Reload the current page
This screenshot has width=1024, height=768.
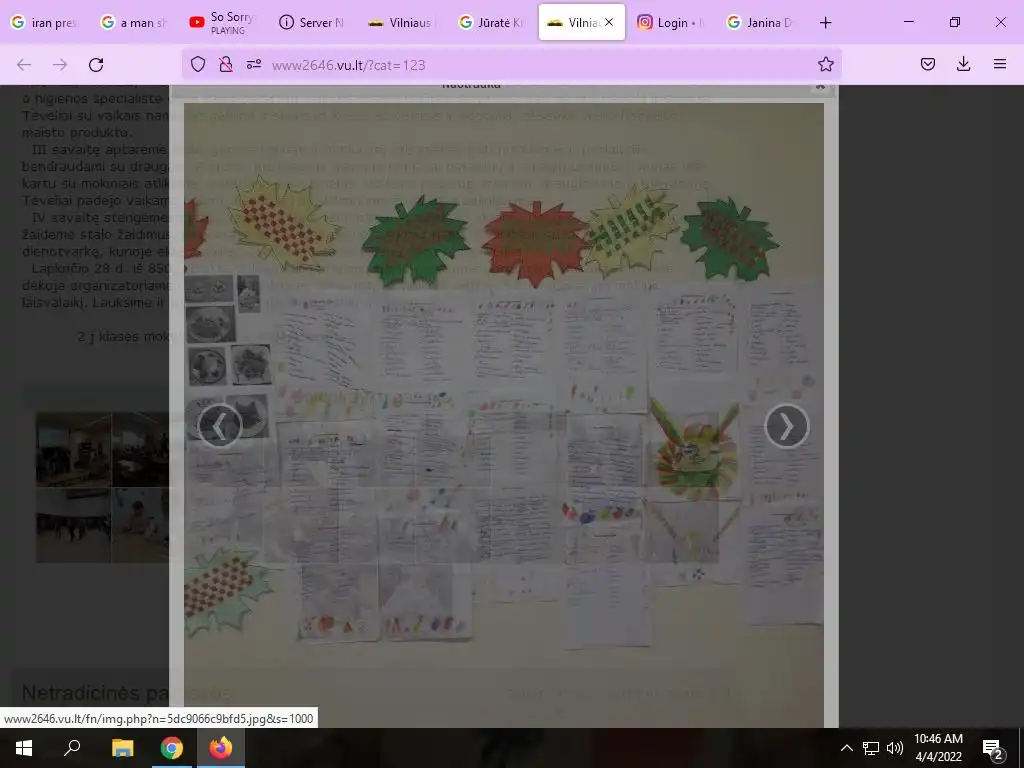coord(96,65)
